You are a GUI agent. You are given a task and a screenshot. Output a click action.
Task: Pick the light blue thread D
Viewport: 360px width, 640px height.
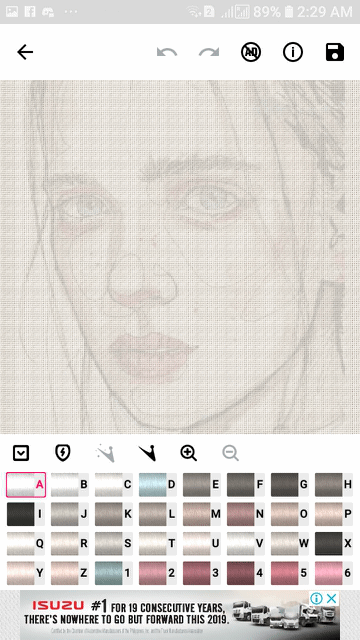point(158,484)
